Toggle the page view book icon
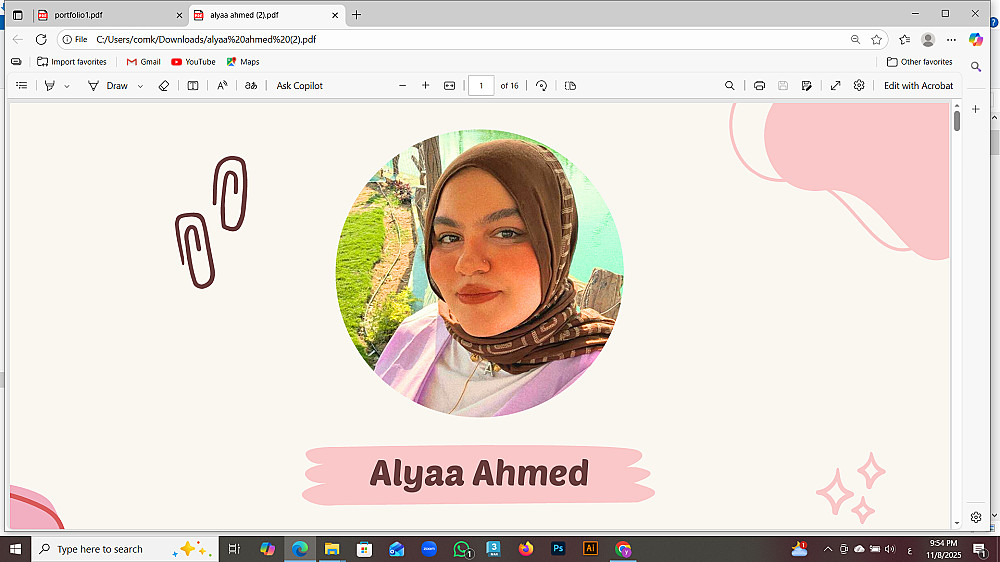 tap(193, 85)
